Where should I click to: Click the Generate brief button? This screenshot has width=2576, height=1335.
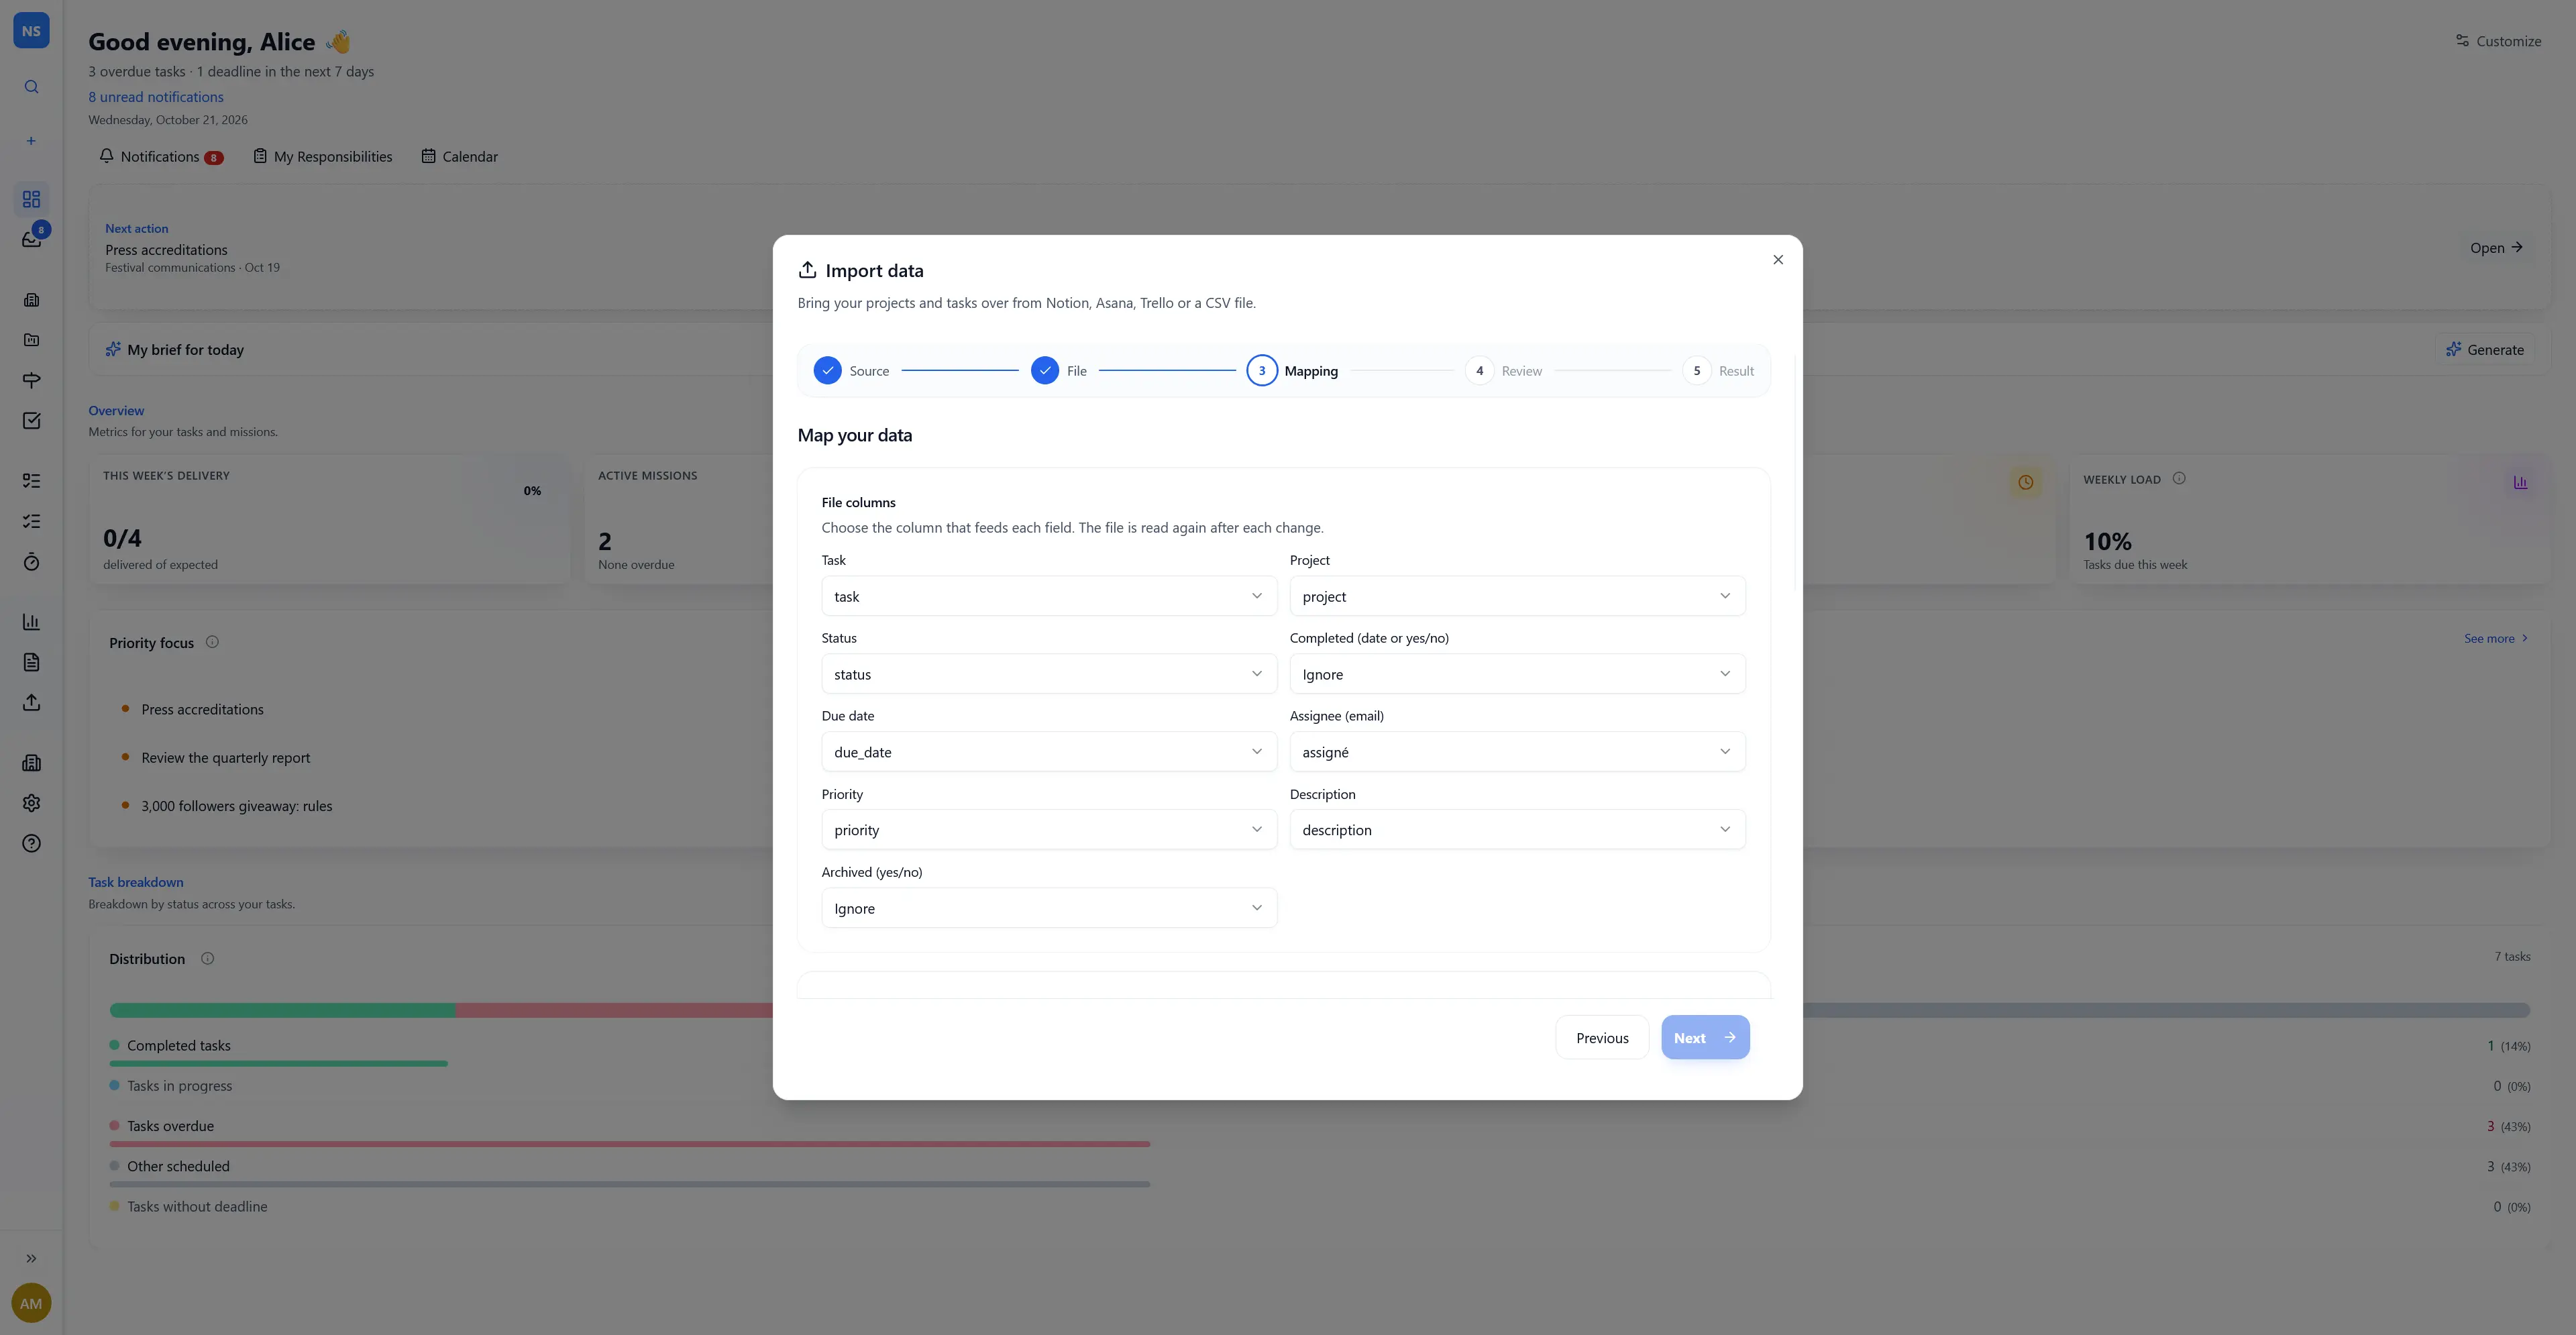pyautogui.click(x=2485, y=350)
